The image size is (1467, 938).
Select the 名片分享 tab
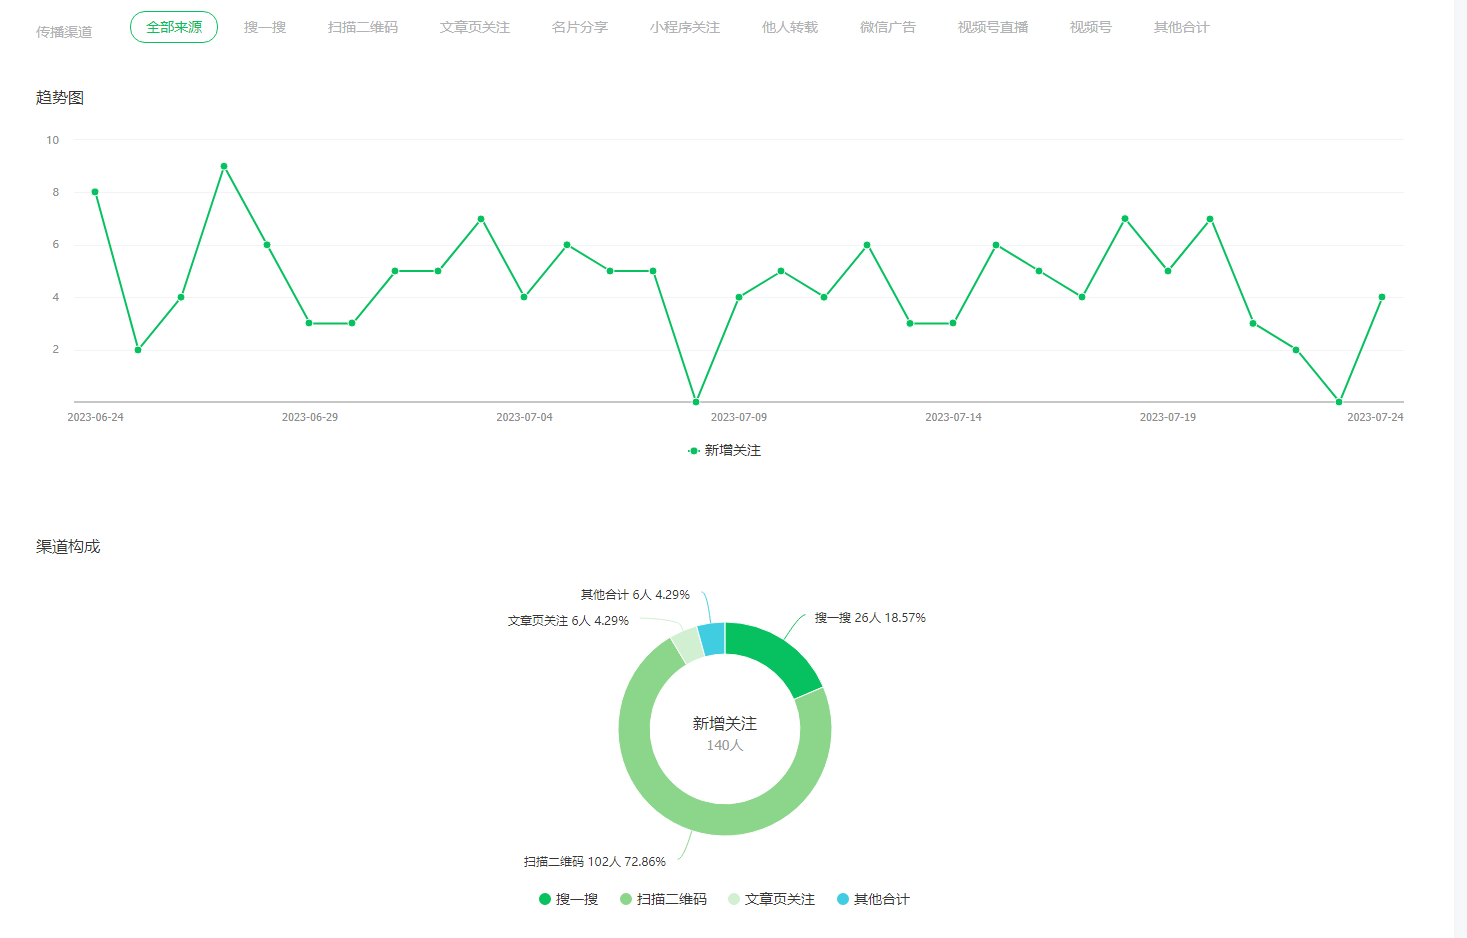580,27
